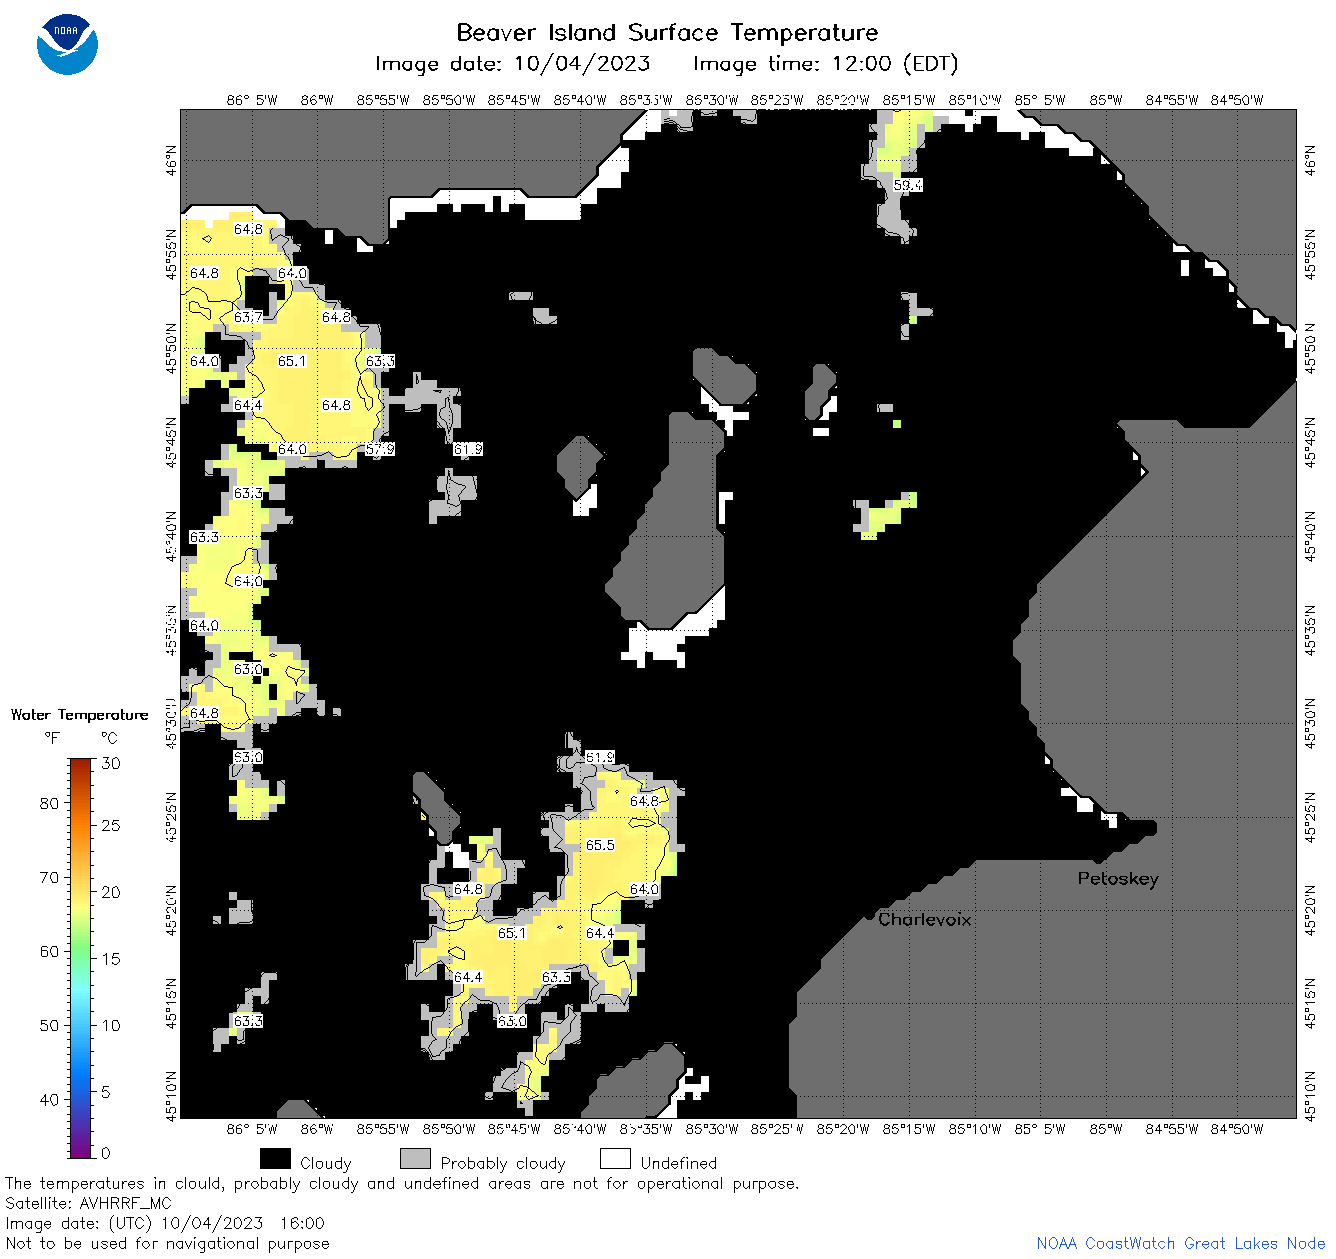Image resolution: width=1336 pixels, height=1259 pixels.
Task: Click the 30 tick on Celsius scale
Action: coord(110,763)
